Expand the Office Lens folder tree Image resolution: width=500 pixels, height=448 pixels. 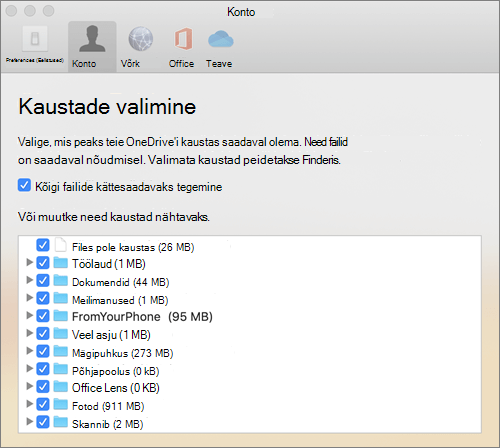click(30, 386)
